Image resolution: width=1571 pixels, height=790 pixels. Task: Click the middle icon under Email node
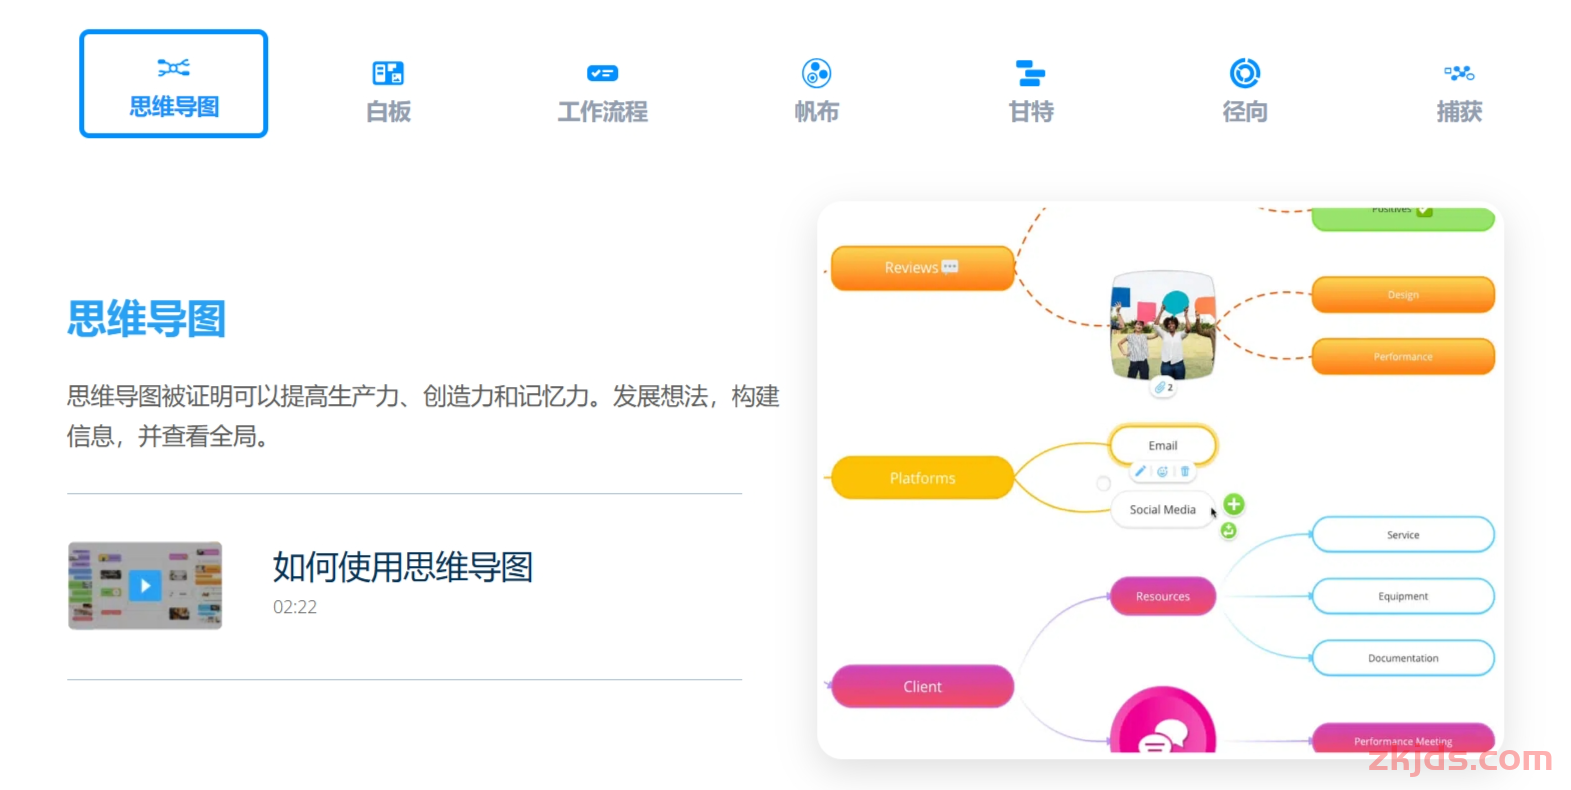click(x=1162, y=471)
